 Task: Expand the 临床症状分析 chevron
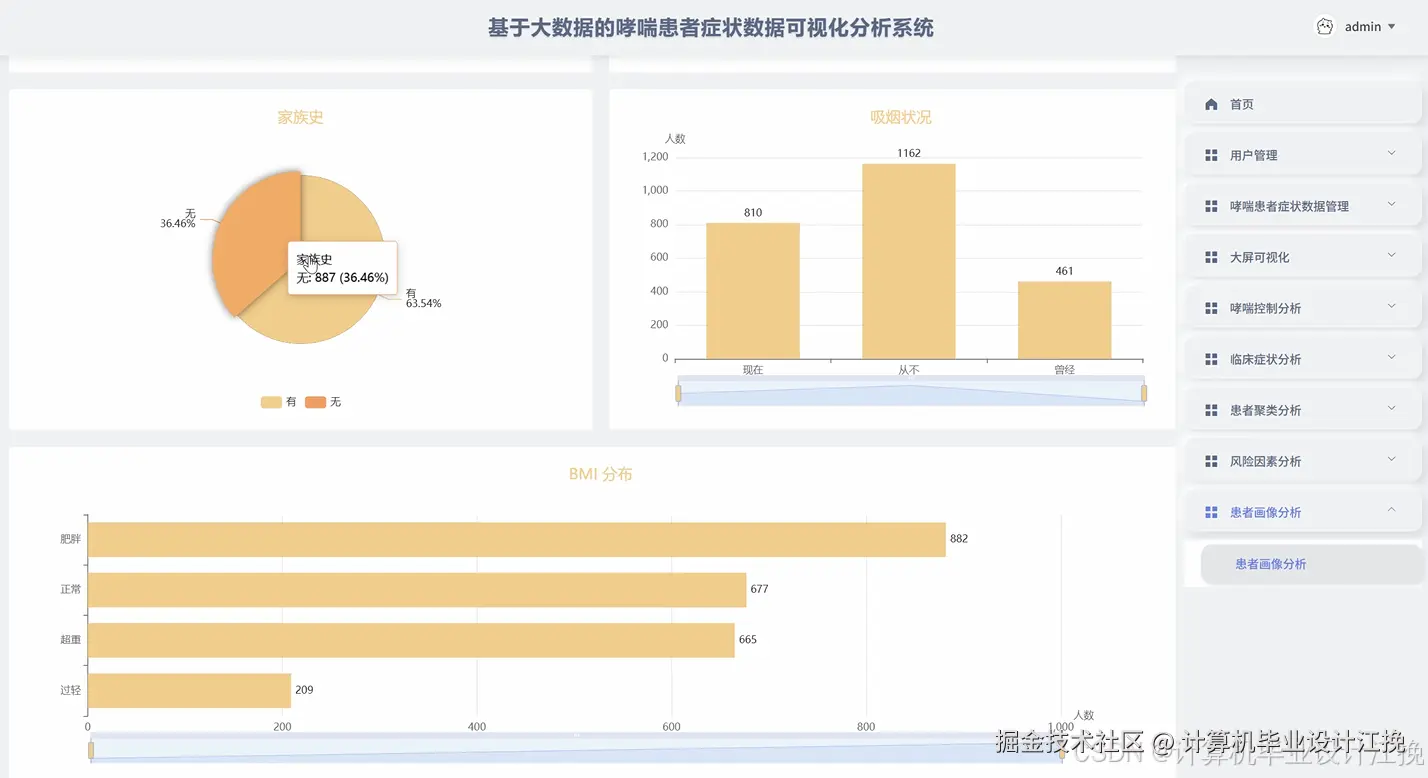[x=1391, y=357]
